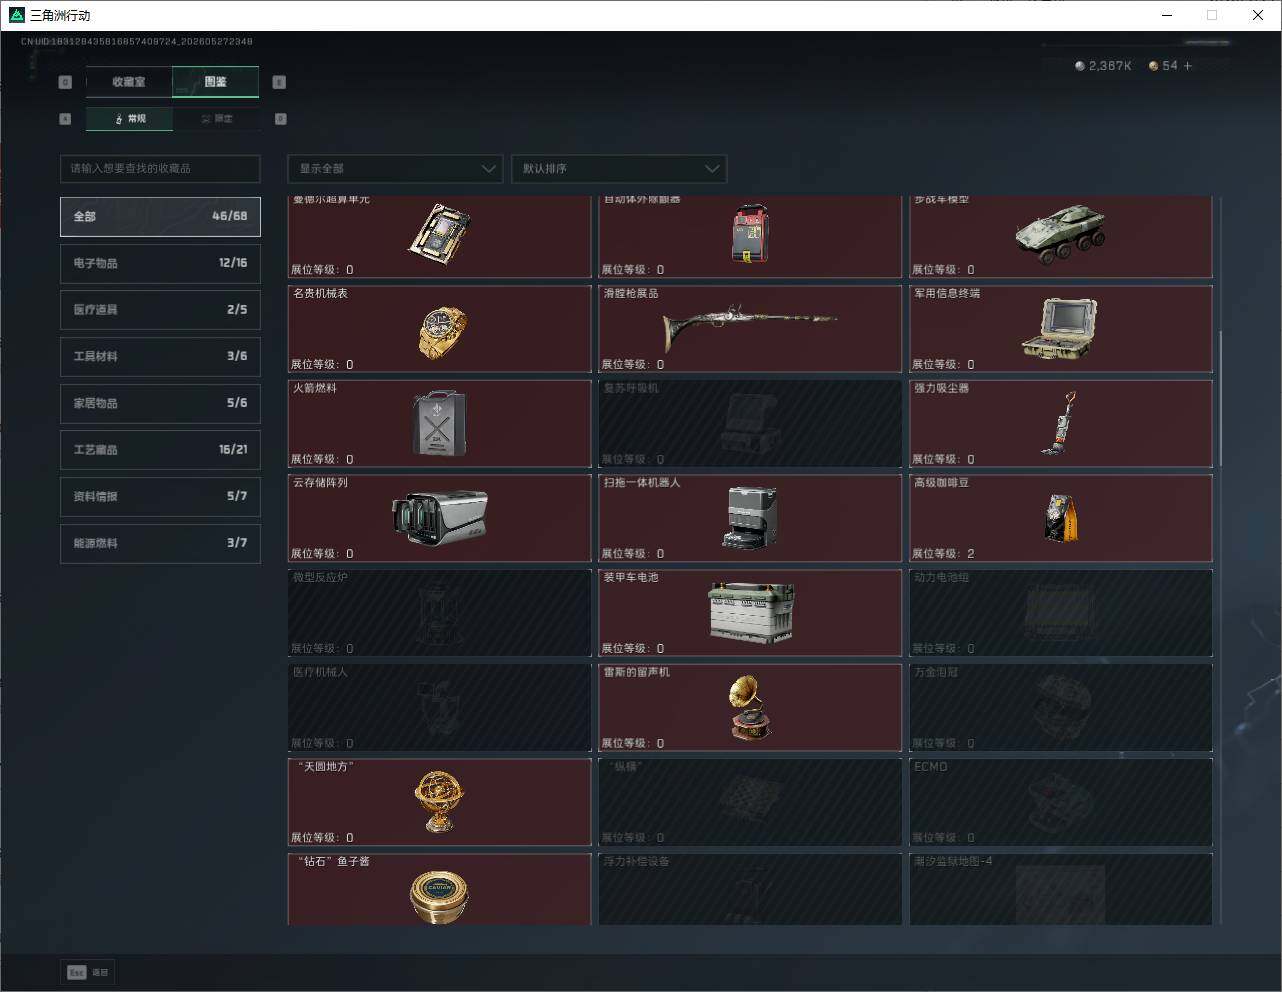Switch to the 常规 sub-tab

[130, 119]
